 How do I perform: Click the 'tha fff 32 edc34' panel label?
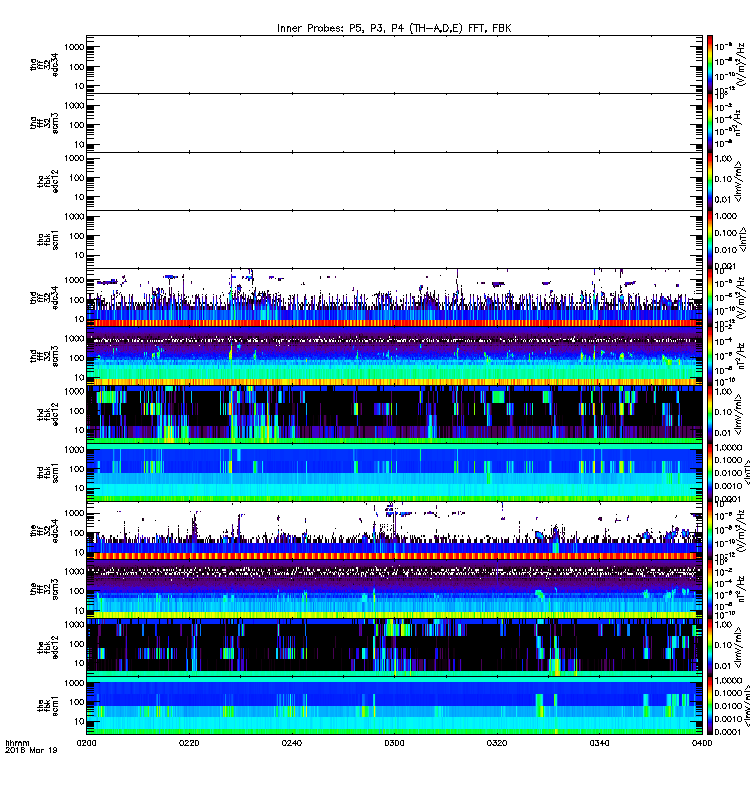pos(44,64)
